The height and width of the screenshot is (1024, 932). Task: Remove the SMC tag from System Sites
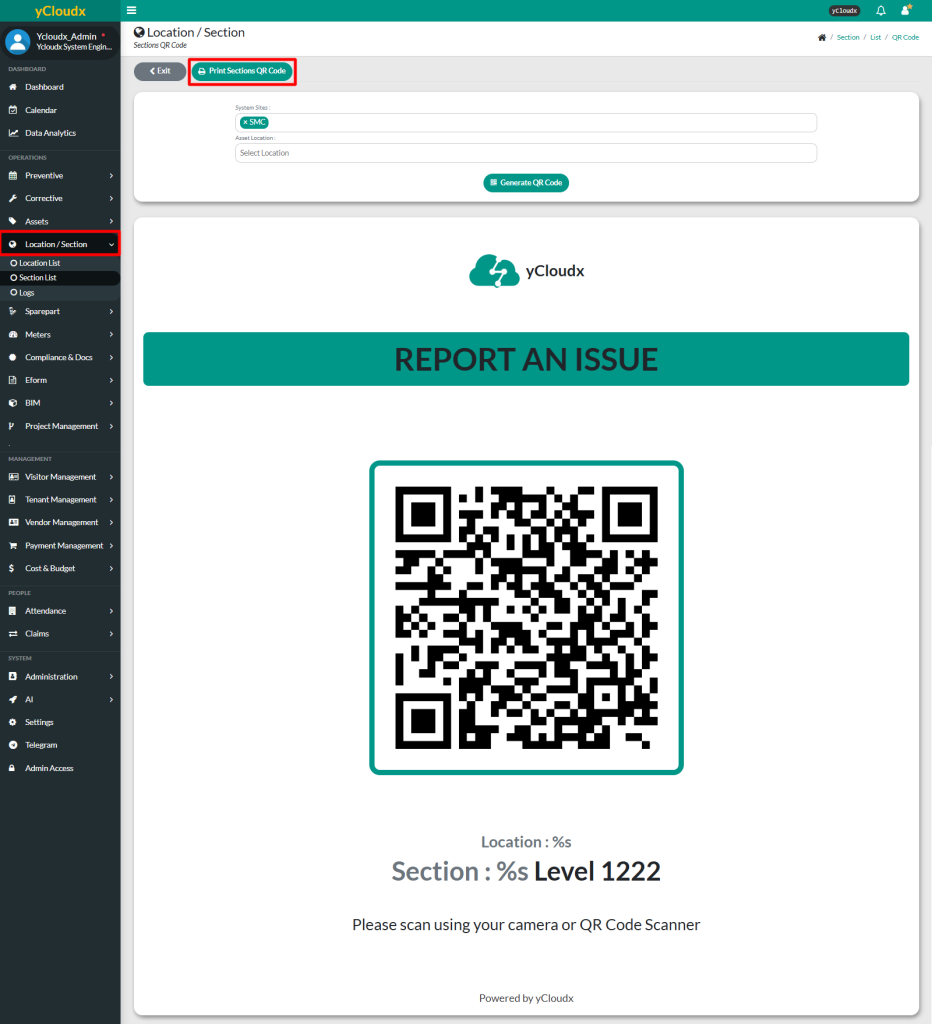point(246,122)
